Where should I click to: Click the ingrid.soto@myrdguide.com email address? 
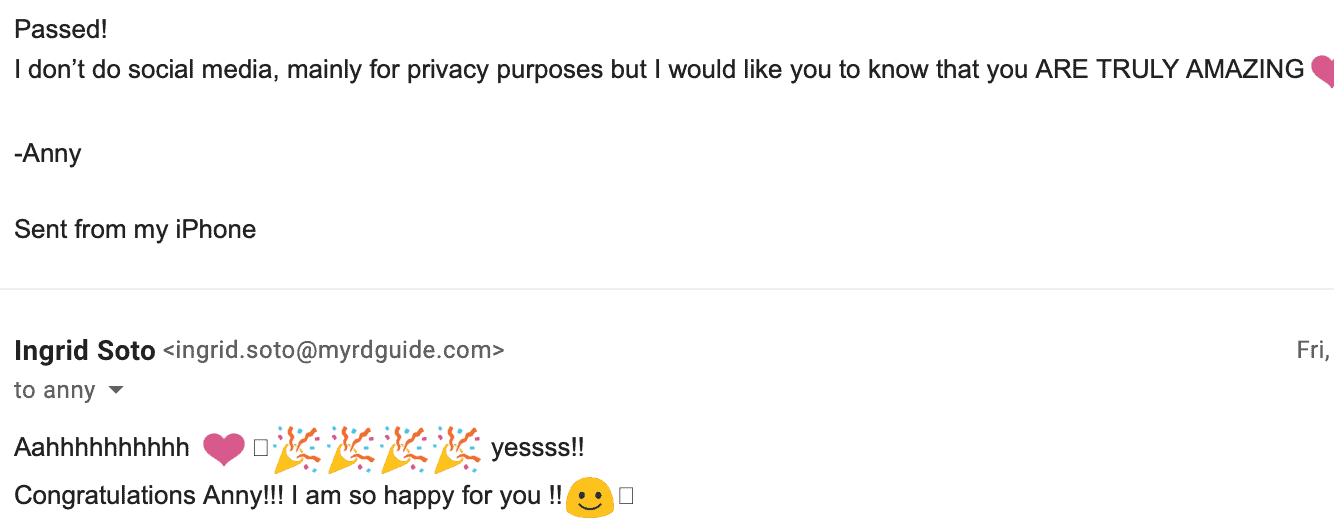pos(333,351)
